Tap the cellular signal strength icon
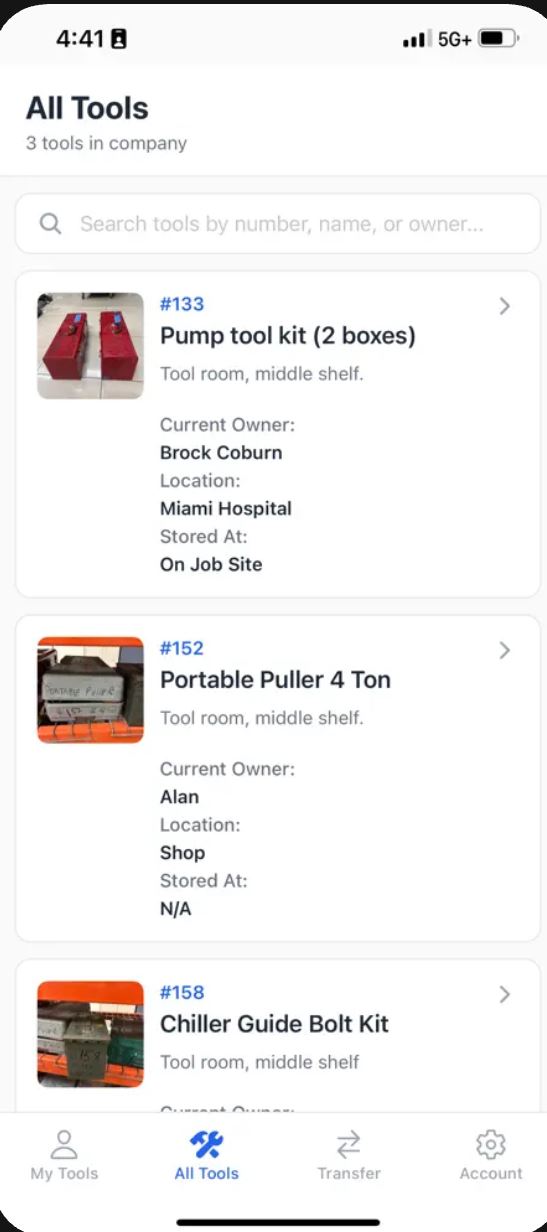Image resolution: width=547 pixels, height=1232 pixels. click(x=416, y=39)
